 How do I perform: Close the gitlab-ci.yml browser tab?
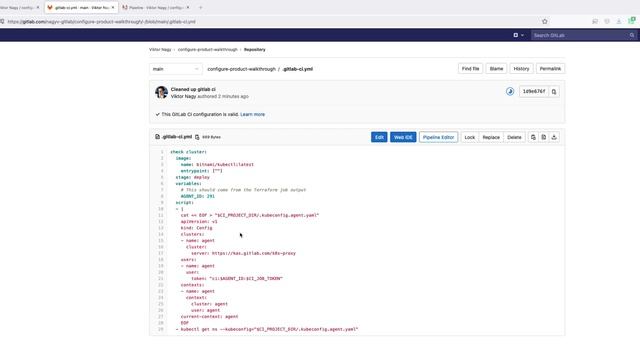(113, 7)
